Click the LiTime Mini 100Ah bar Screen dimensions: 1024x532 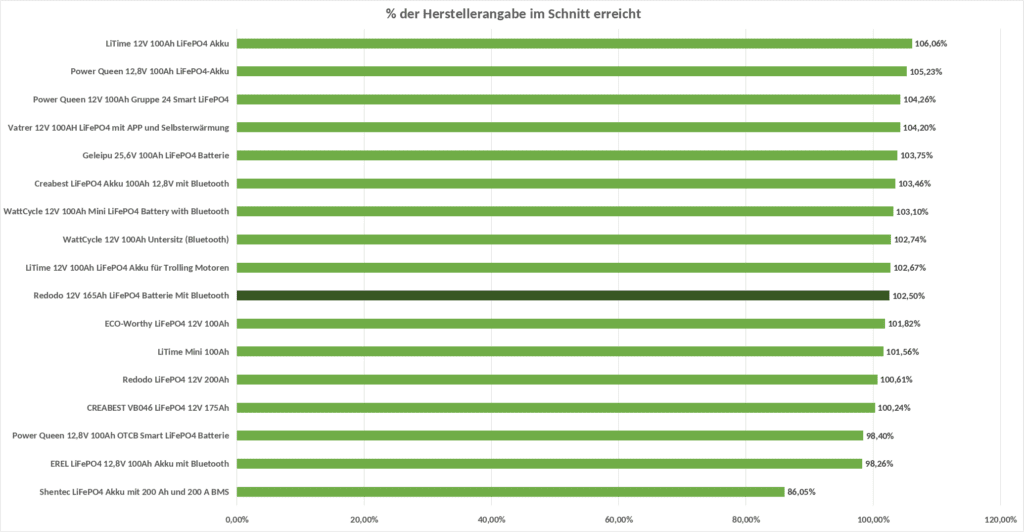pos(559,351)
